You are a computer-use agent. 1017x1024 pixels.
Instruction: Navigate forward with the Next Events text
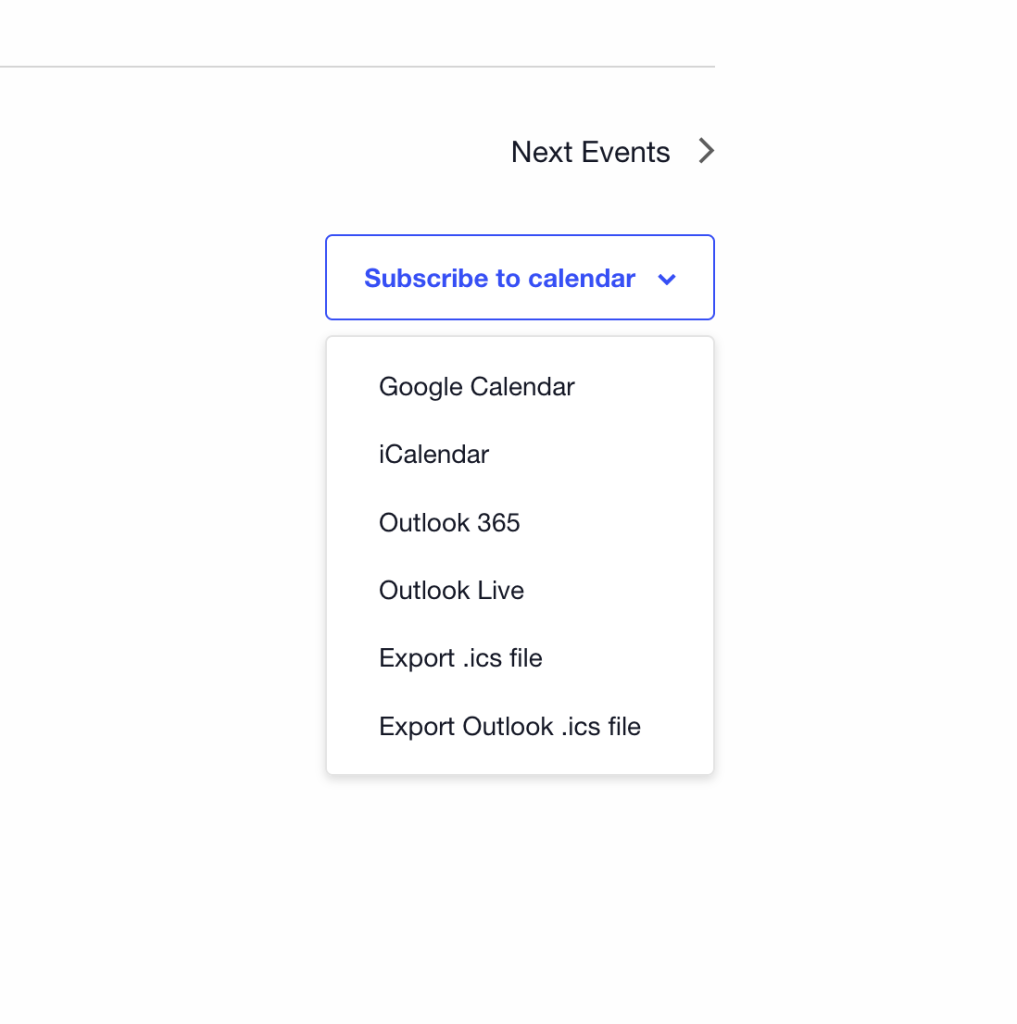[x=590, y=152]
